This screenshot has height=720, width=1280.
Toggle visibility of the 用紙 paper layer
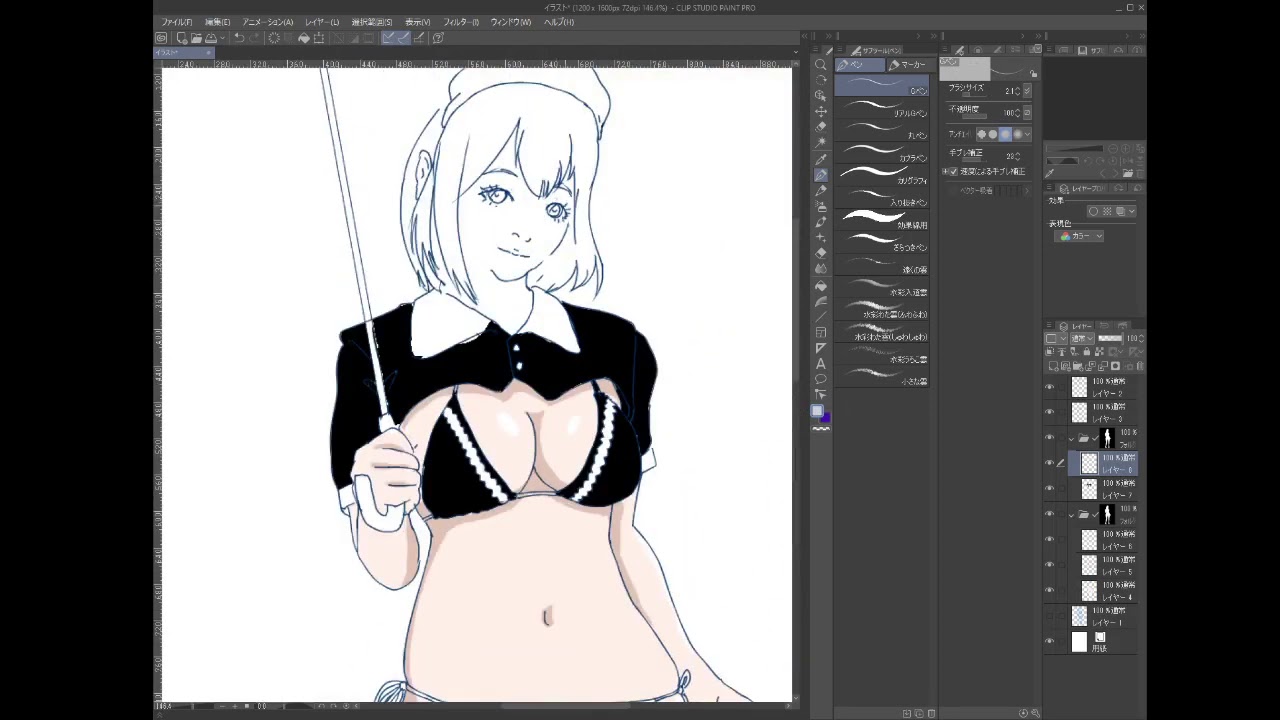[x=1049, y=642]
